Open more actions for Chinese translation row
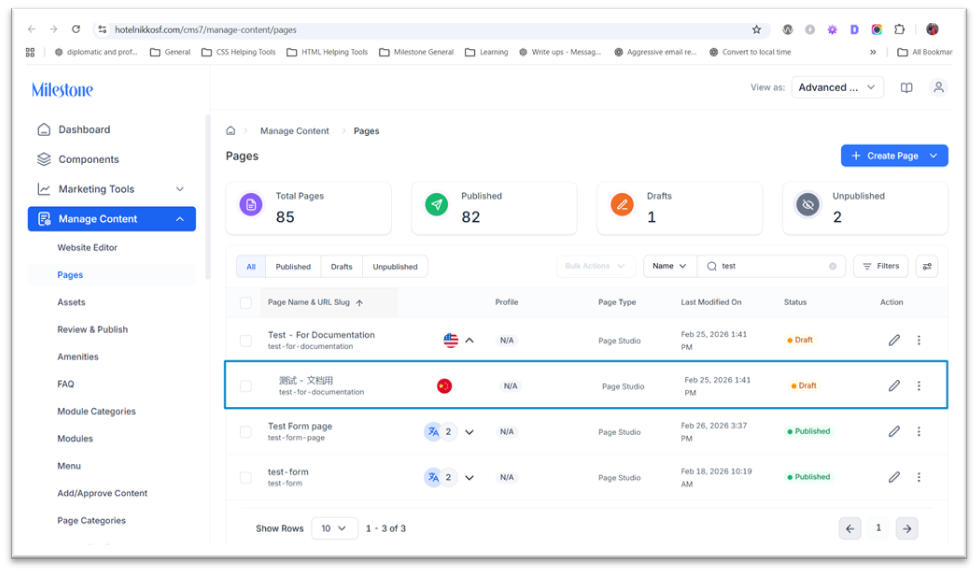The image size is (978, 573). coord(919,386)
